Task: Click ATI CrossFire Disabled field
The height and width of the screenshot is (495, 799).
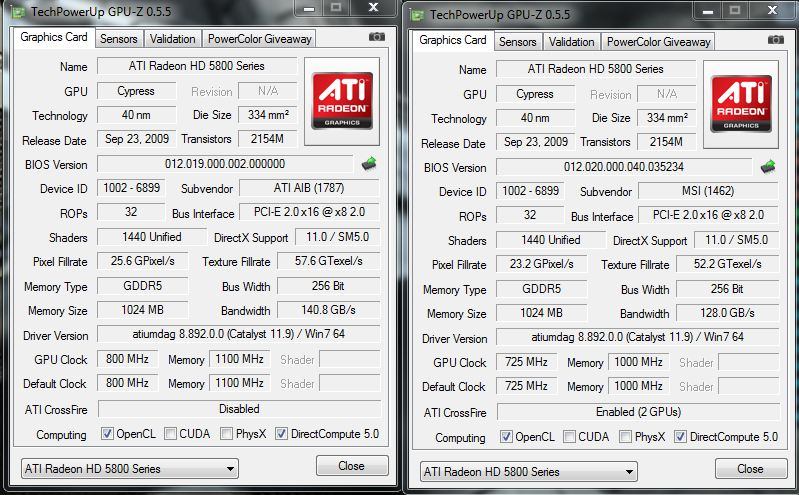Action: [239, 409]
